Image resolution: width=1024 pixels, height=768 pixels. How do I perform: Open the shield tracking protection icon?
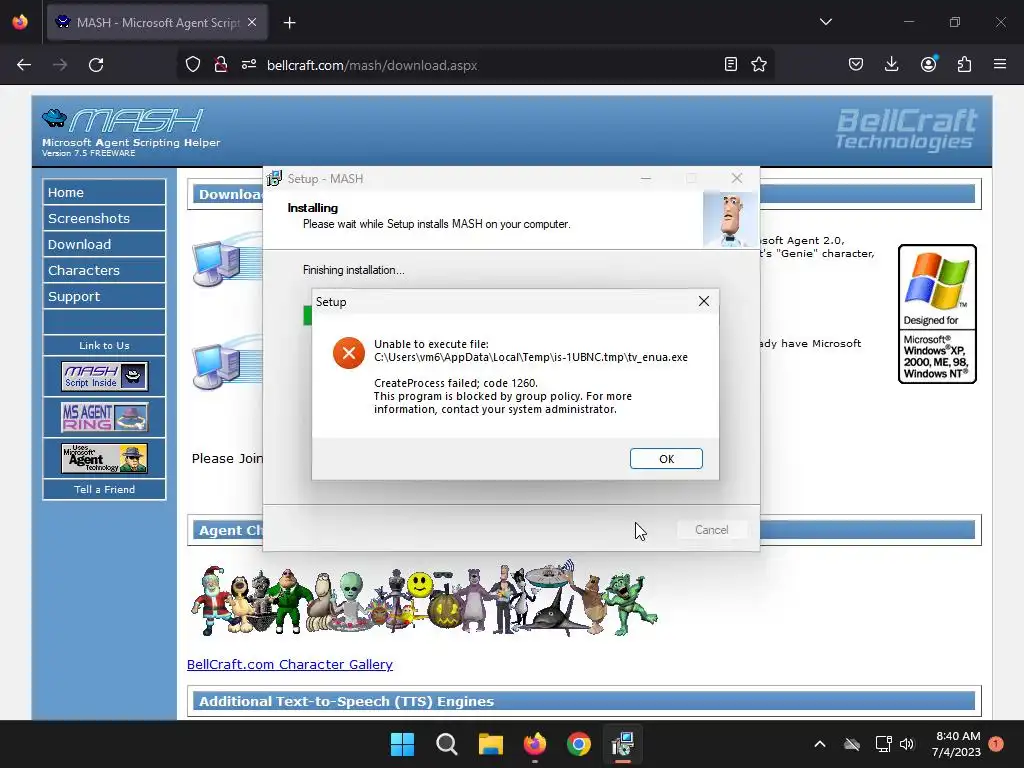tap(193, 65)
